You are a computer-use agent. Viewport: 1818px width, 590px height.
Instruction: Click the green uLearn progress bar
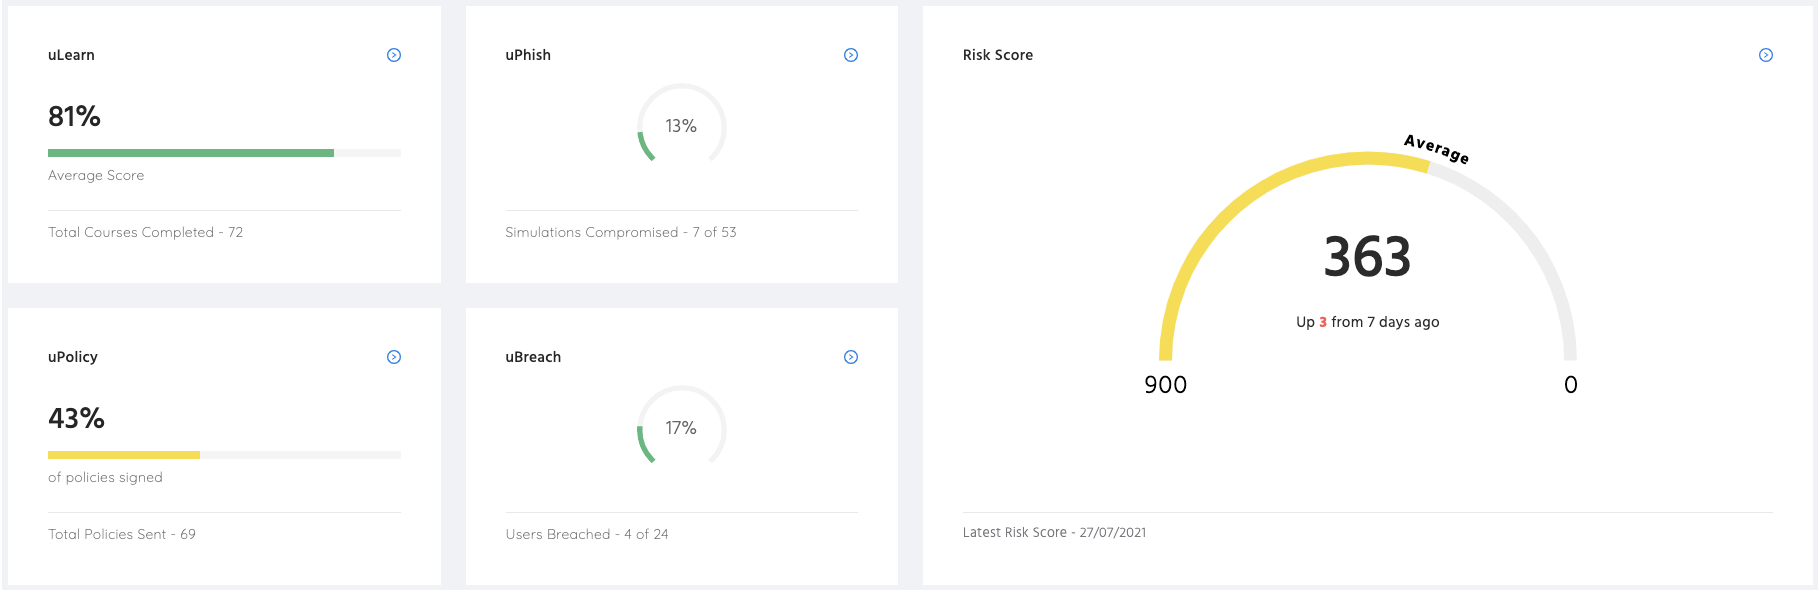tap(190, 152)
